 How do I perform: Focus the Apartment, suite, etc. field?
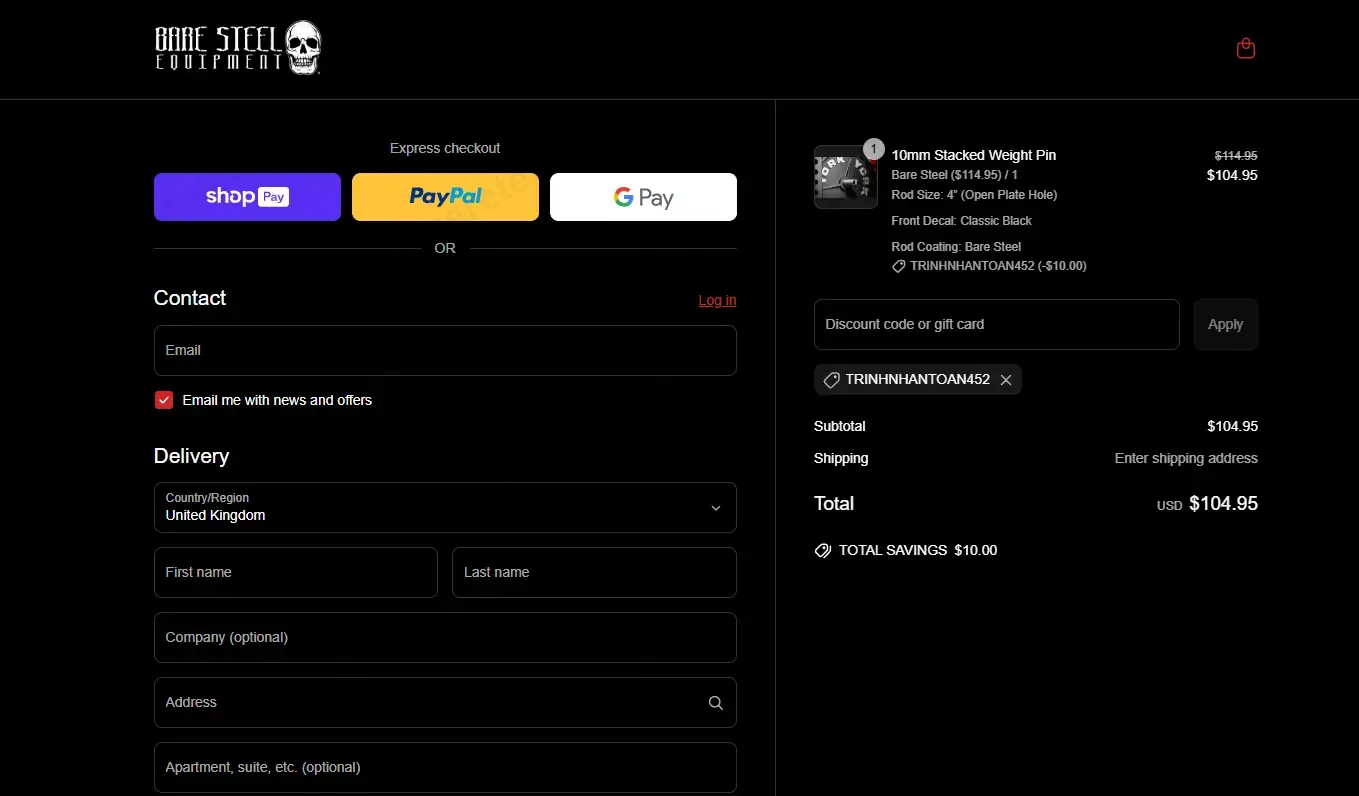pyautogui.click(x=445, y=767)
